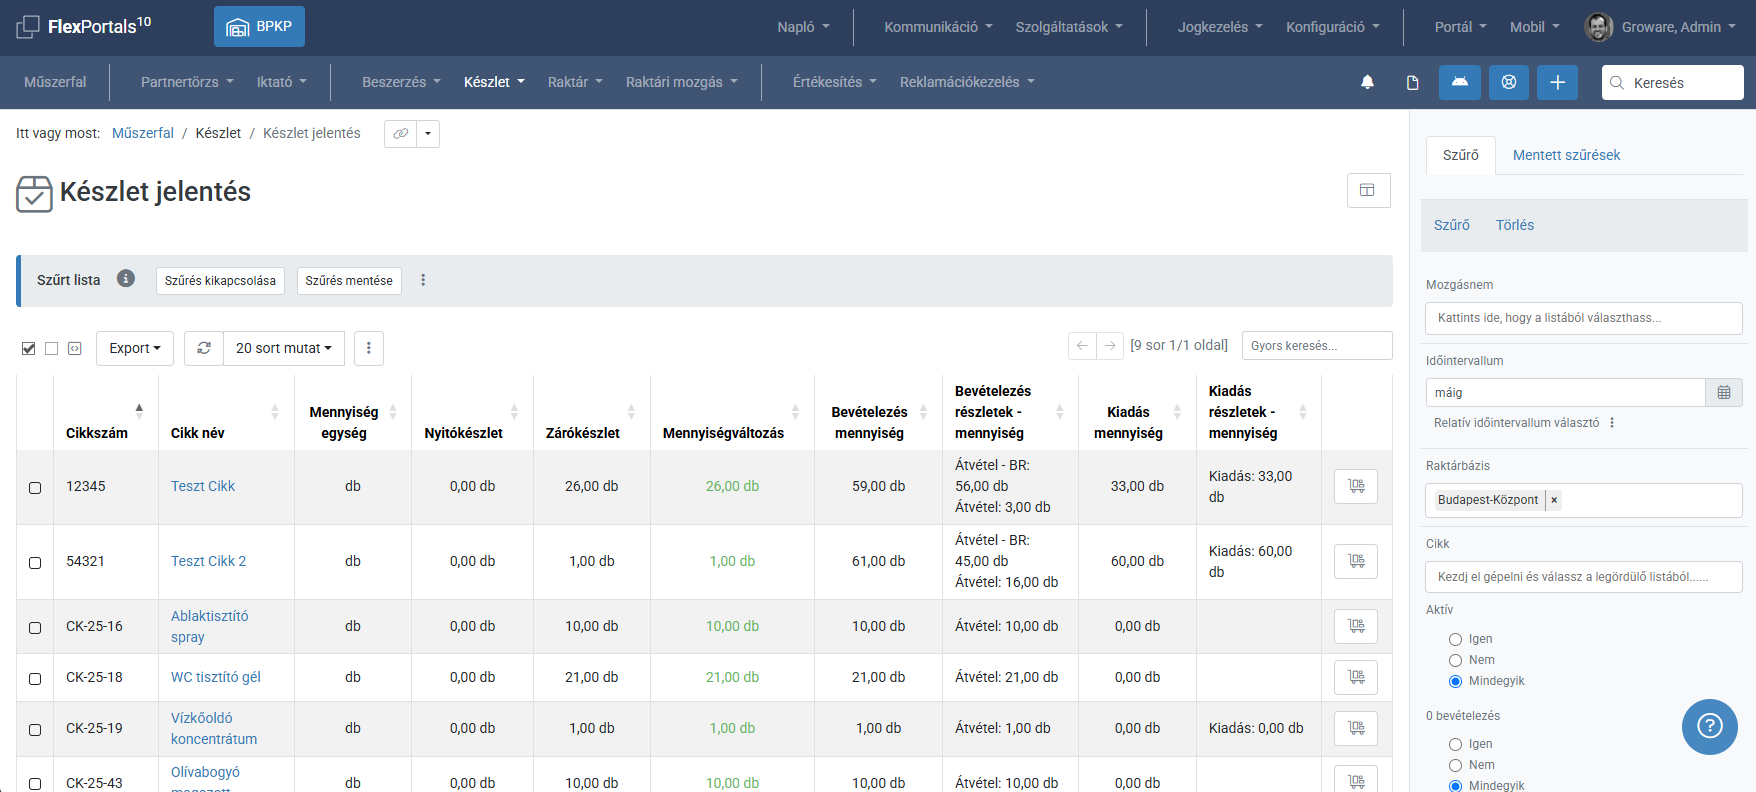Open stock movement icon for row 54321
Viewport: 1756px width, 792px height.
click(x=1356, y=561)
